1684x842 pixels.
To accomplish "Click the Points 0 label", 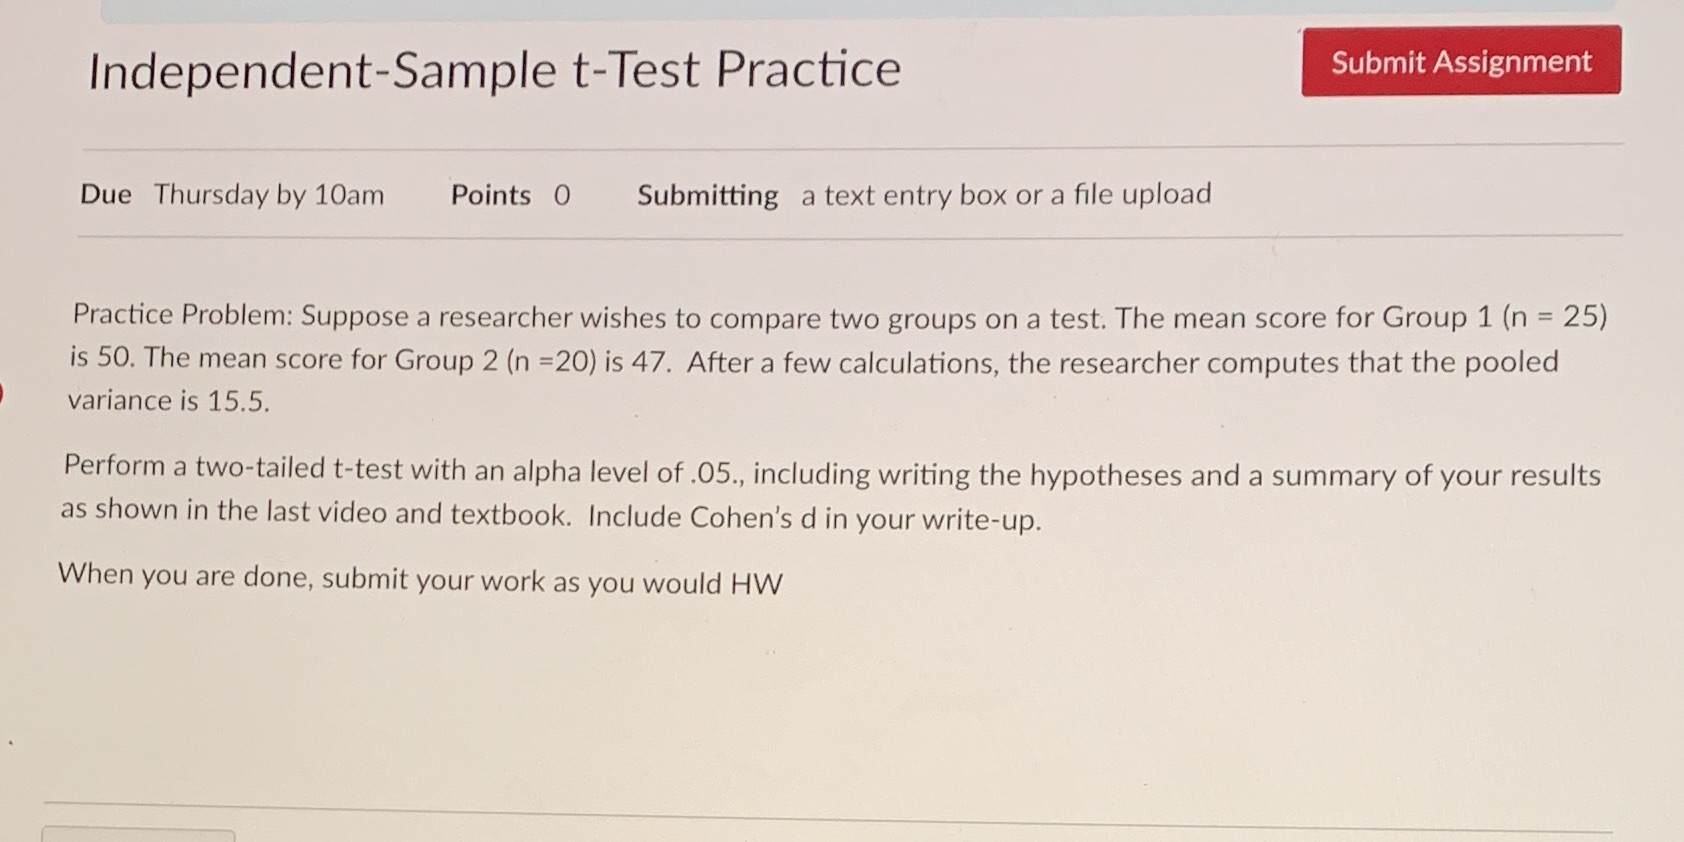I will point(507,195).
